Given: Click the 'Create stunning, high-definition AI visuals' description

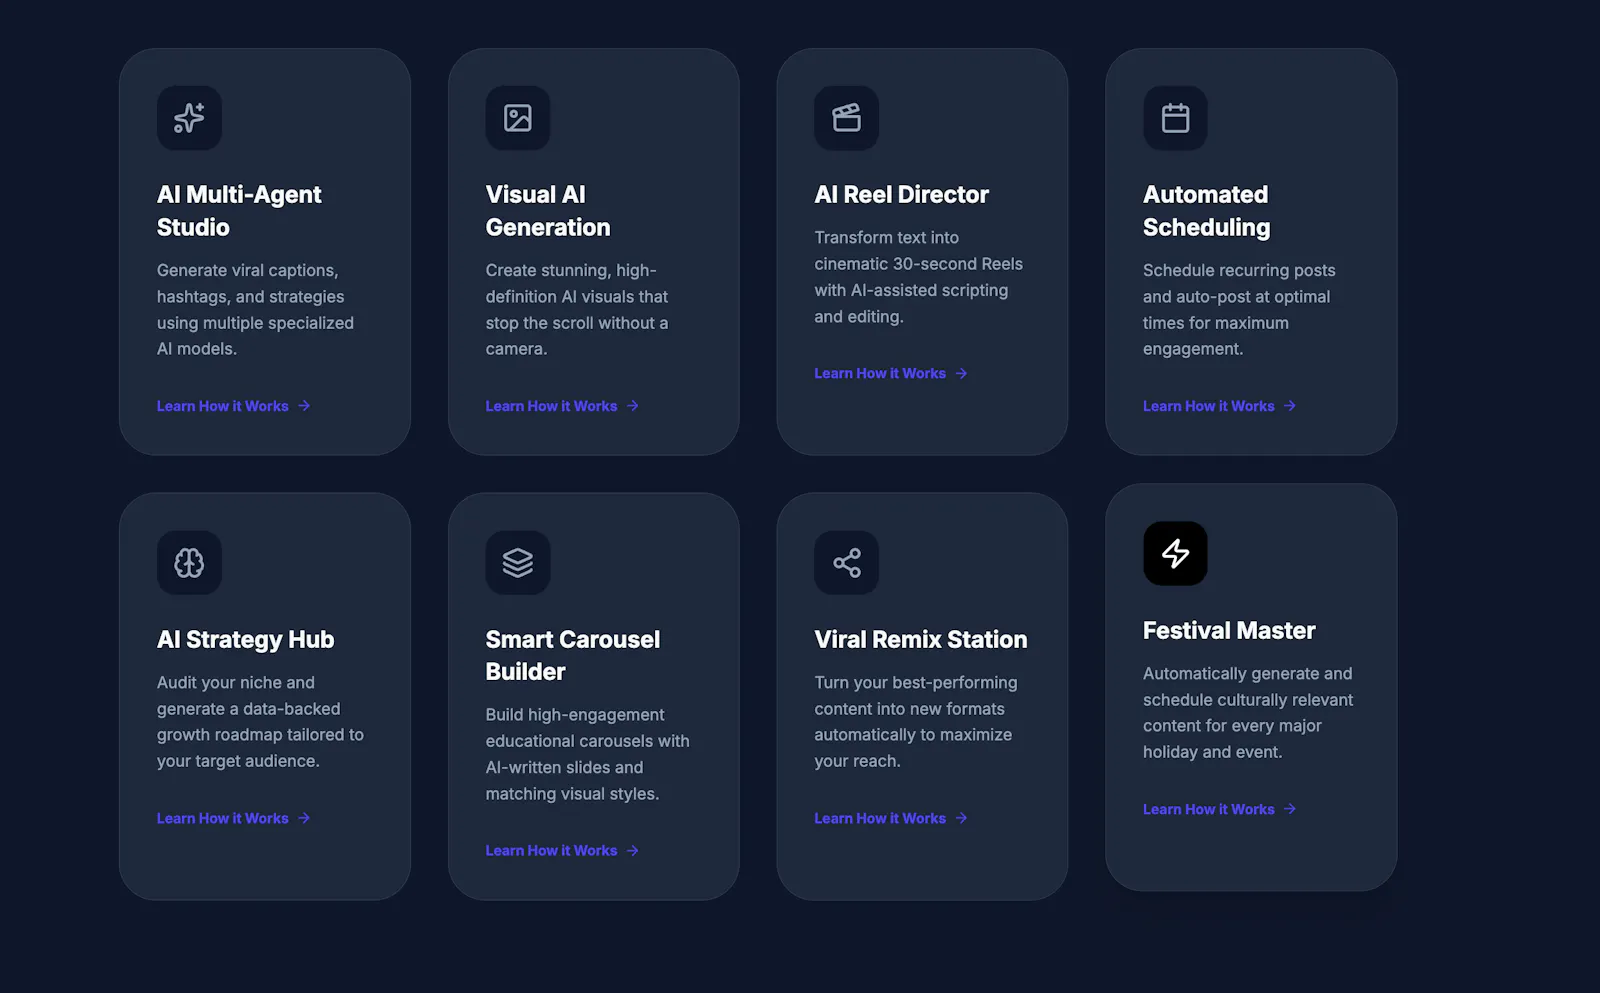Looking at the screenshot, I should pos(577,310).
